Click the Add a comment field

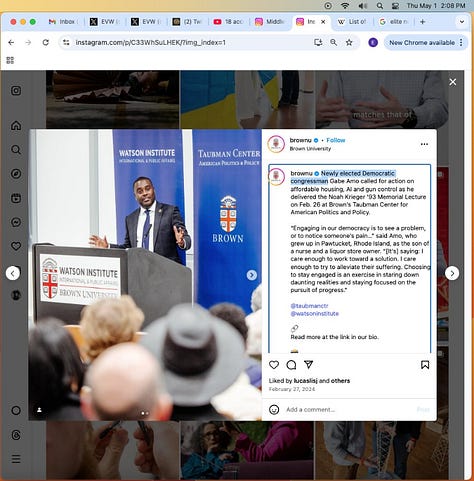(x=348, y=409)
